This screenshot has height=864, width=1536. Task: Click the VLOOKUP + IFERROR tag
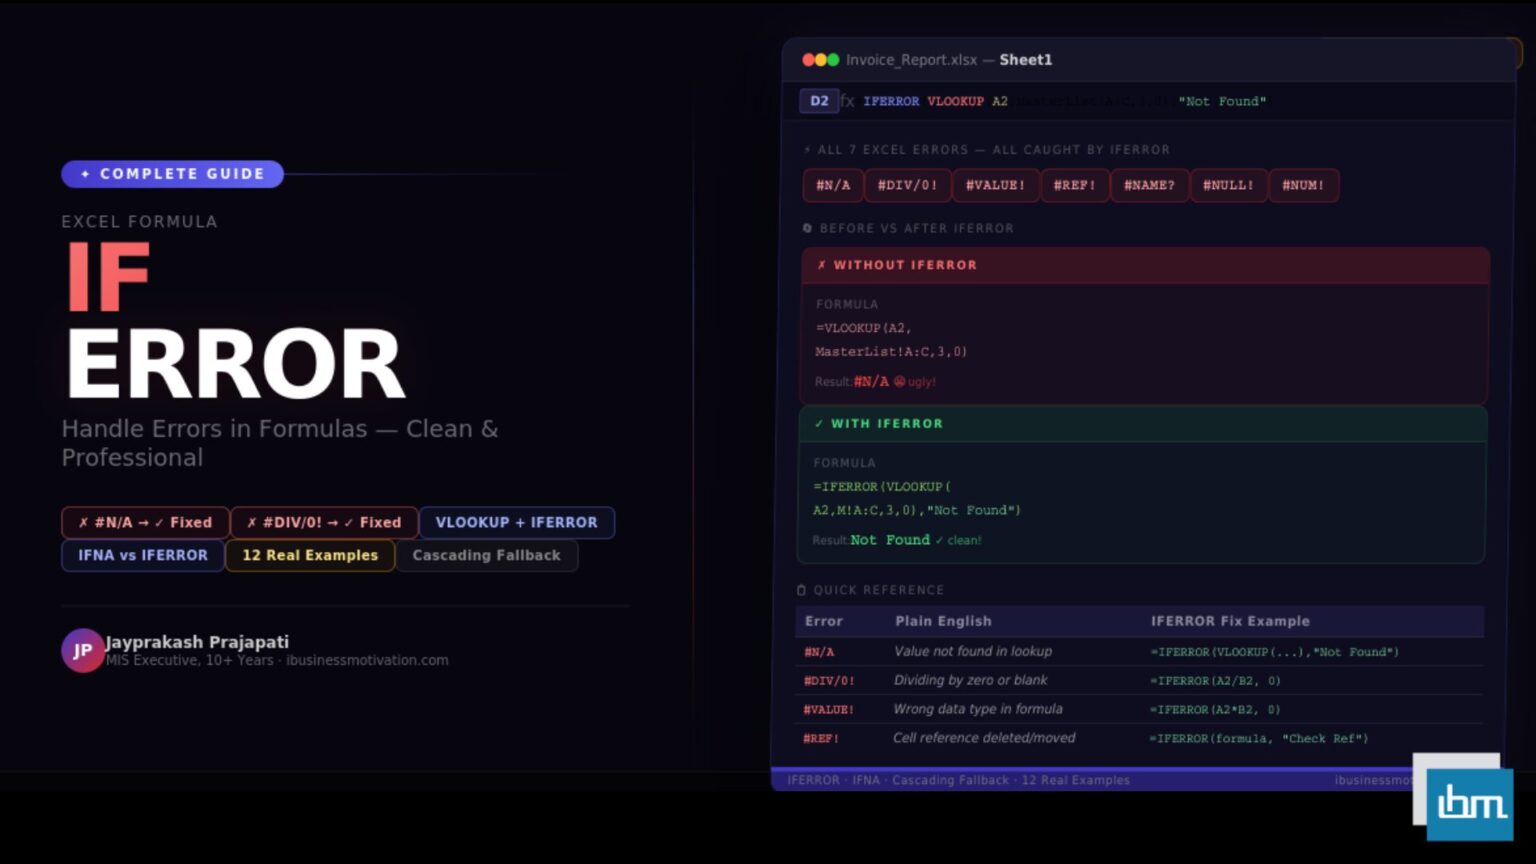point(516,522)
